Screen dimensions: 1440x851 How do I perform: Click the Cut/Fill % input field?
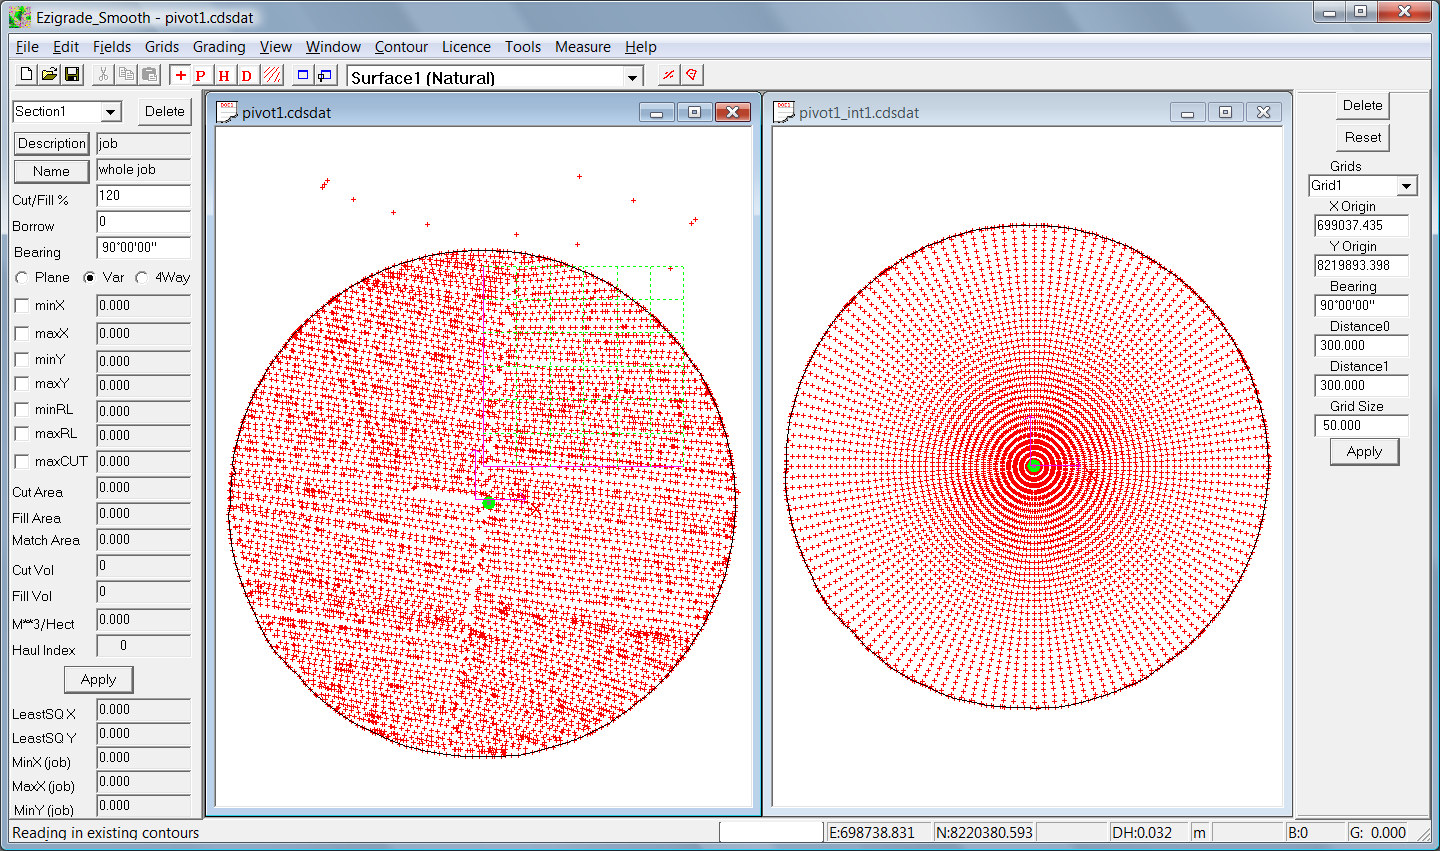tap(143, 196)
